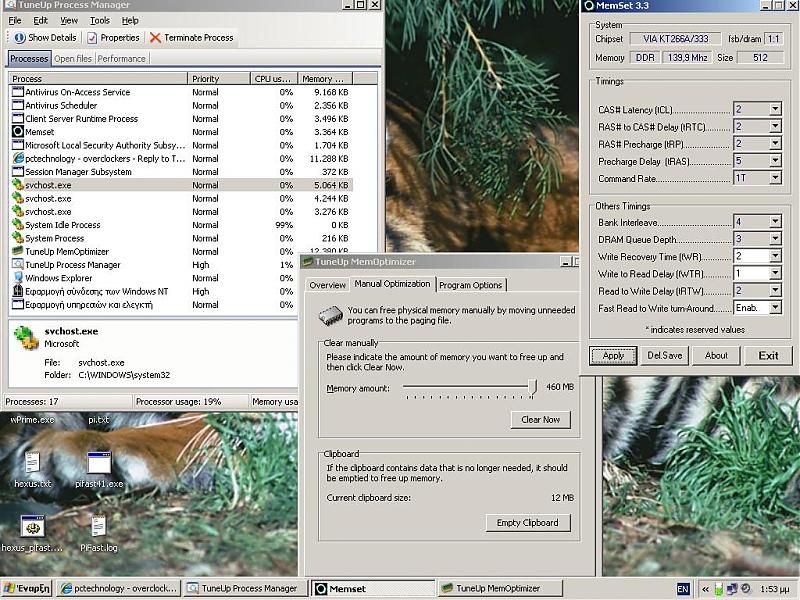
Task: Click the About button in MemSet
Action: tap(716, 356)
